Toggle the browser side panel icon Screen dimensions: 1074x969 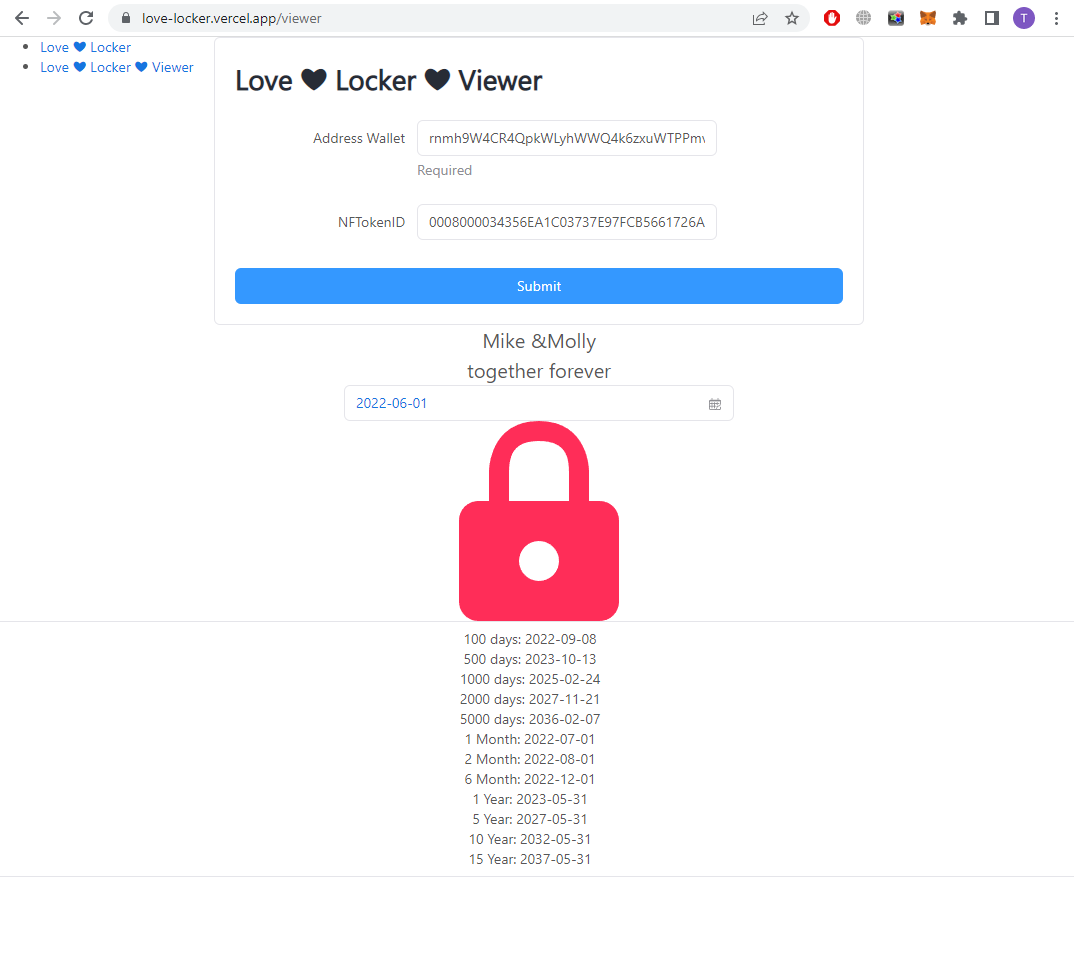[x=992, y=18]
